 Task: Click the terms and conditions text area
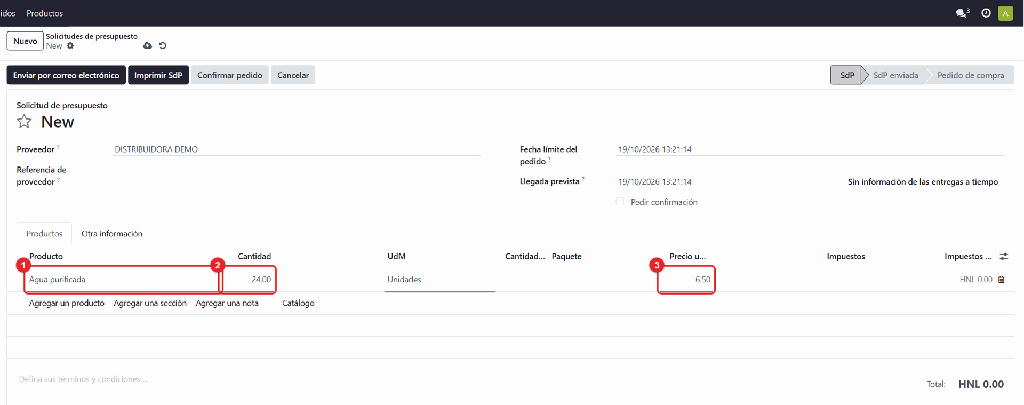pyautogui.click(x=82, y=379)
